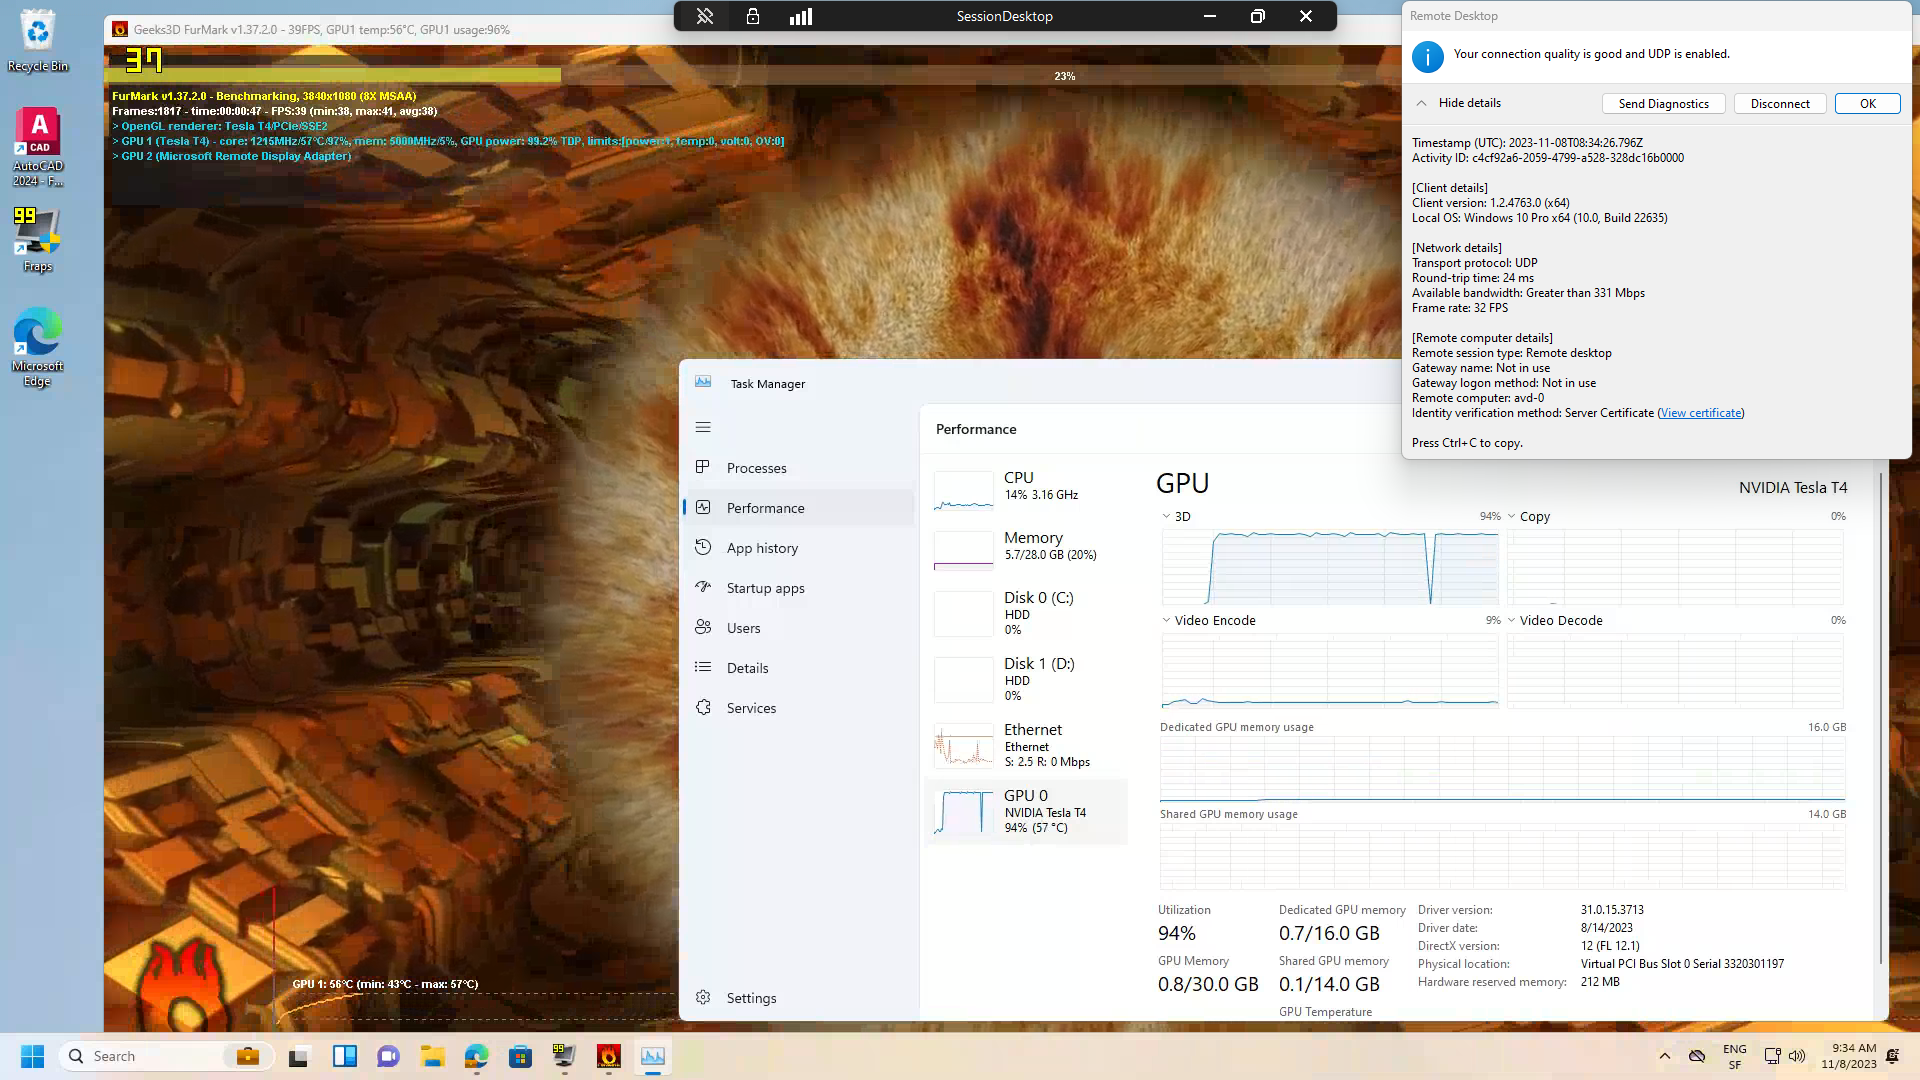Open Task View from taskbar
This screenshot has width=1920, height=1080.
click(299, 1056)
